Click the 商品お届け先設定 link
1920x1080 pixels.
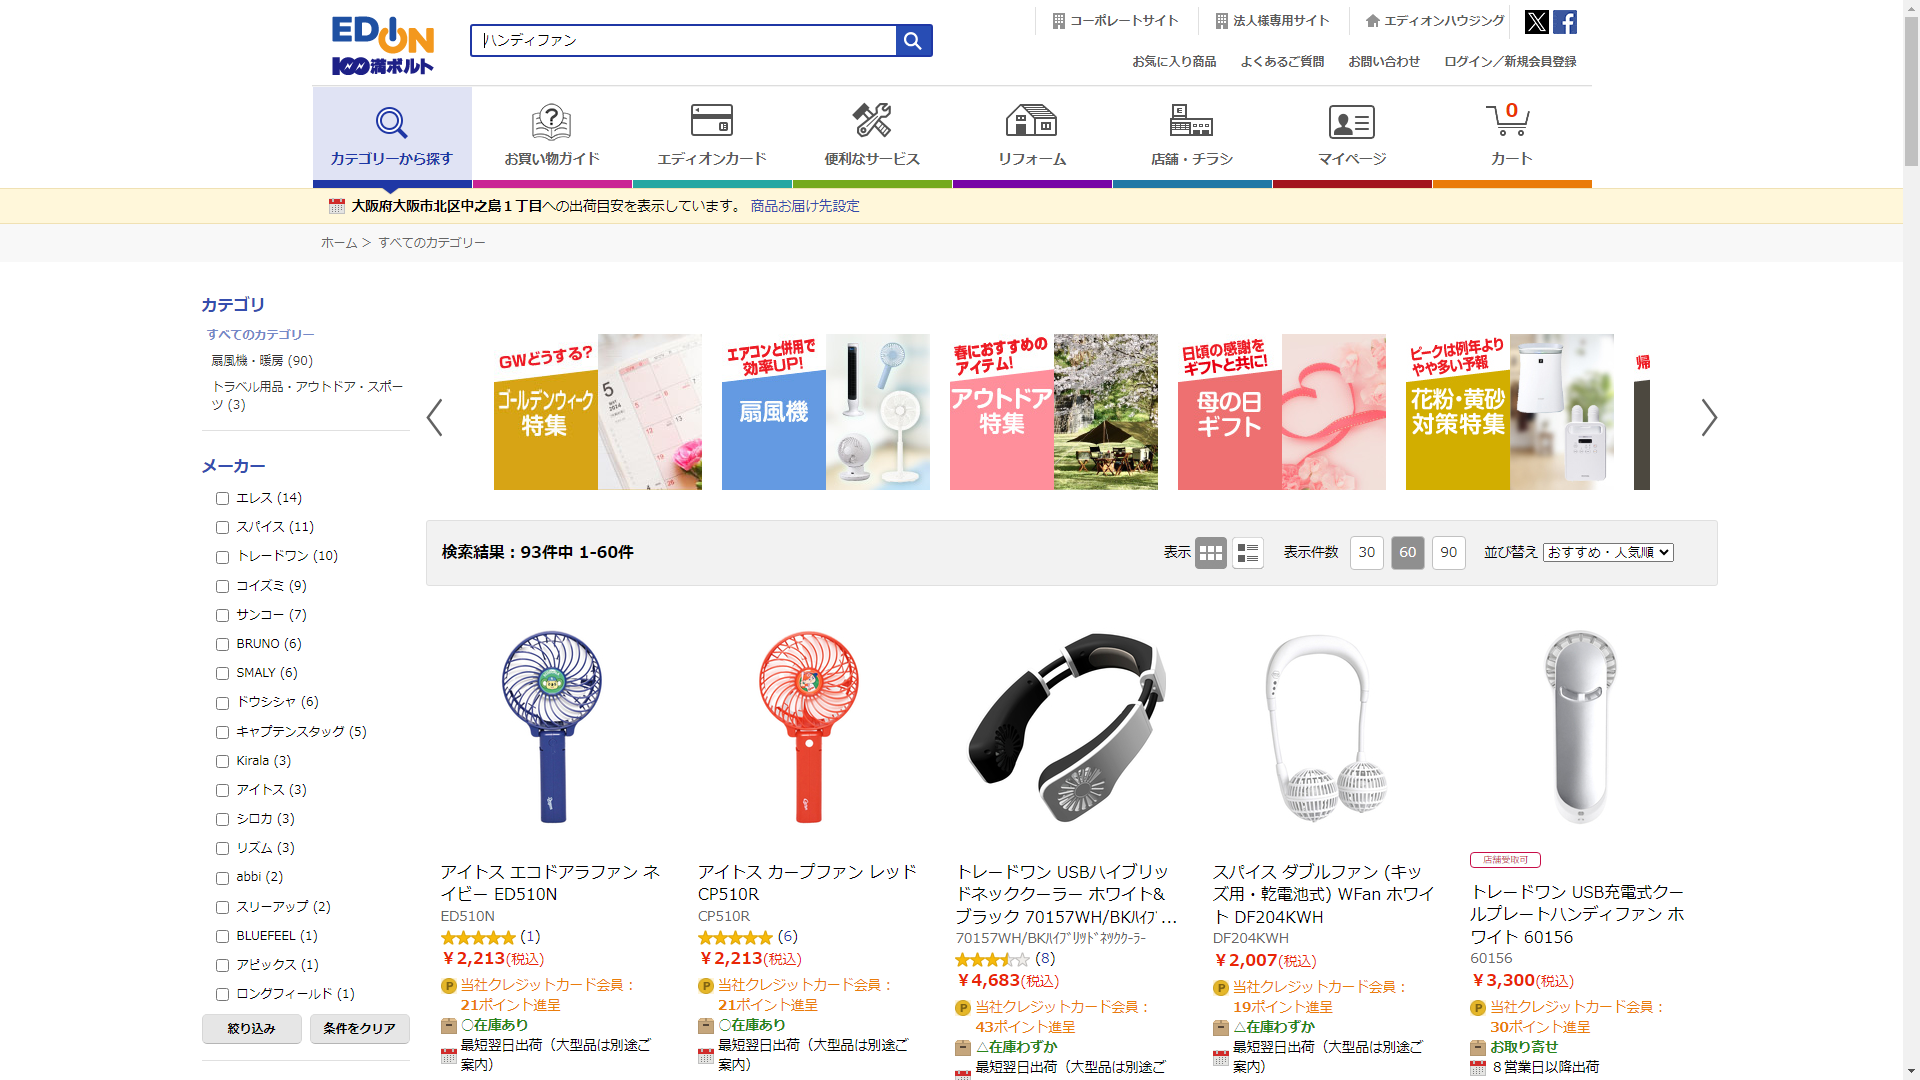(805, 206)
